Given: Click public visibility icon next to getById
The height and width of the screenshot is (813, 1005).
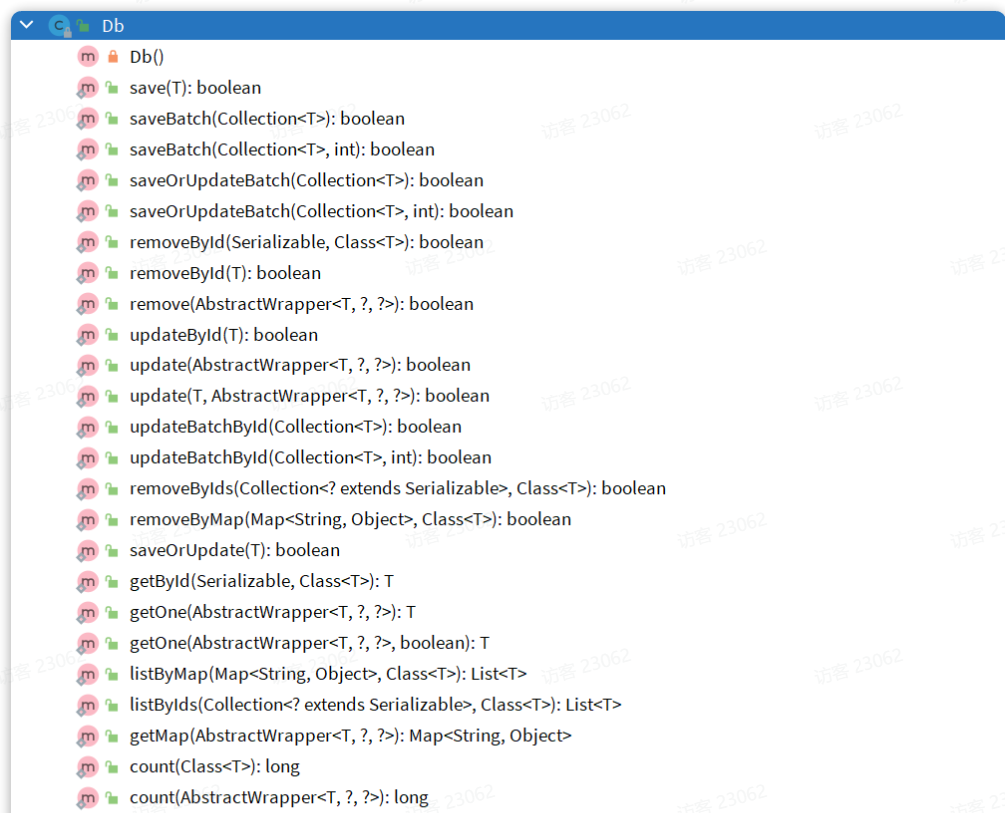Looking at the screenshot, I should [x=112, y=581].
